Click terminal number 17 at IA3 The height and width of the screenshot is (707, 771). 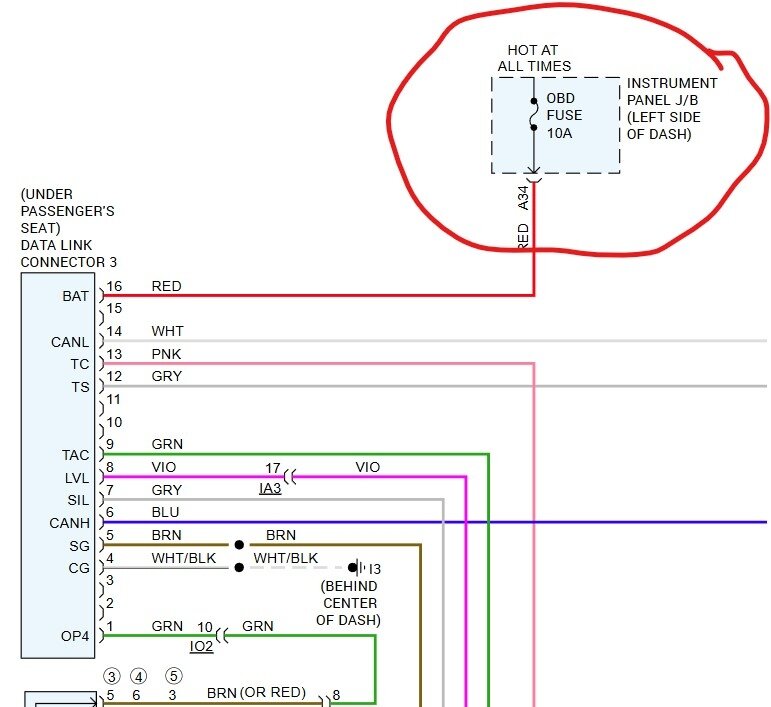(273, 468)
